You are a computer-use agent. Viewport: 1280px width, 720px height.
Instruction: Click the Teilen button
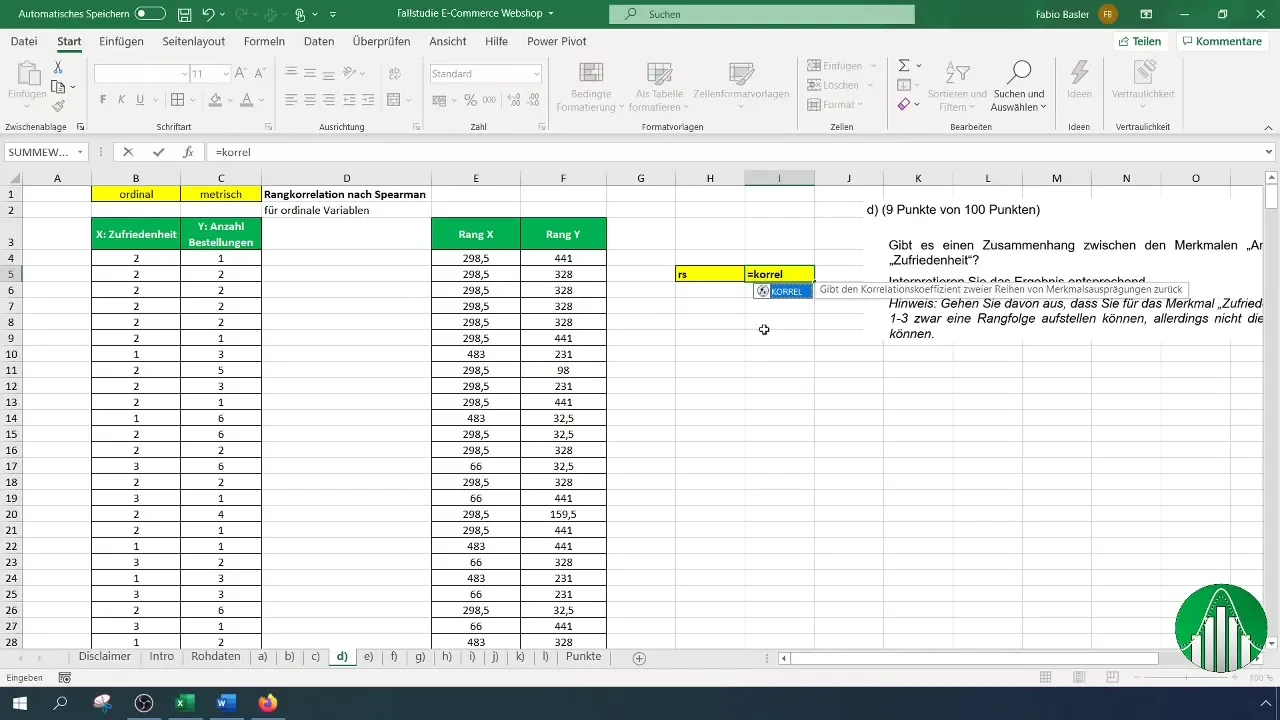(x=1139, y=41)
